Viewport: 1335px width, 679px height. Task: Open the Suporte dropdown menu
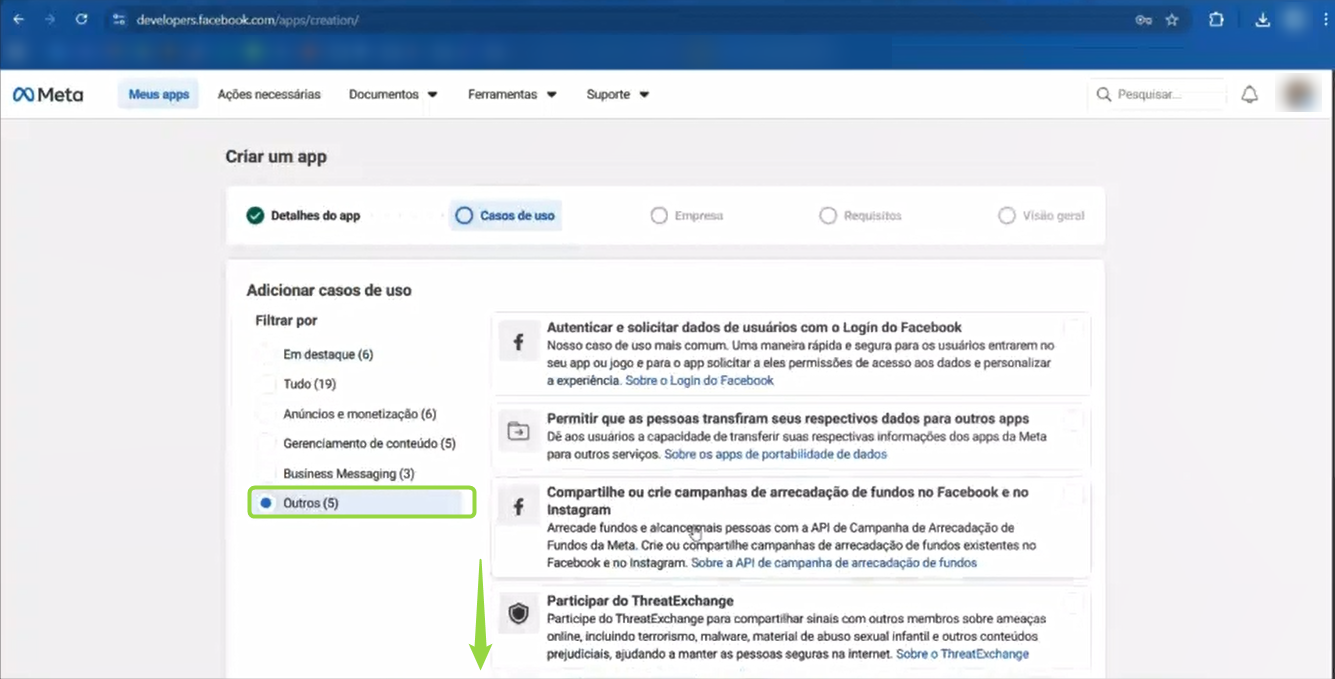tap(617, 95)
